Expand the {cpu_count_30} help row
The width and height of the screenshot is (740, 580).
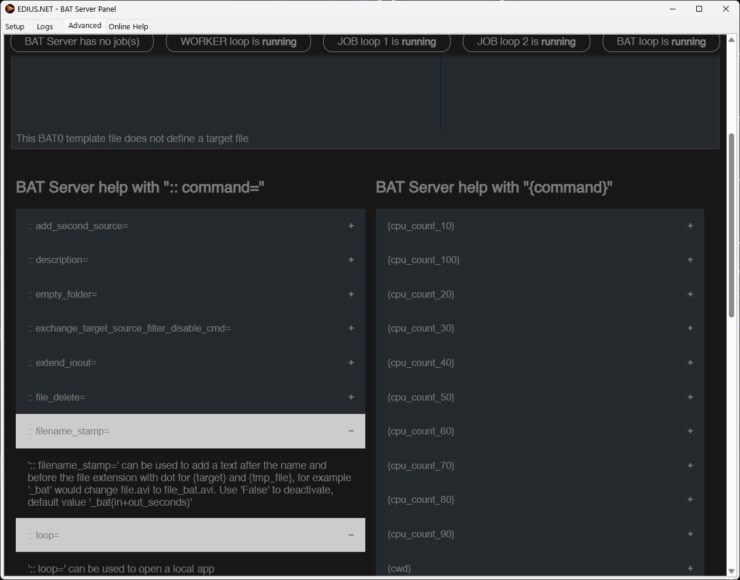pyautogui.click(x=540, y=328)
